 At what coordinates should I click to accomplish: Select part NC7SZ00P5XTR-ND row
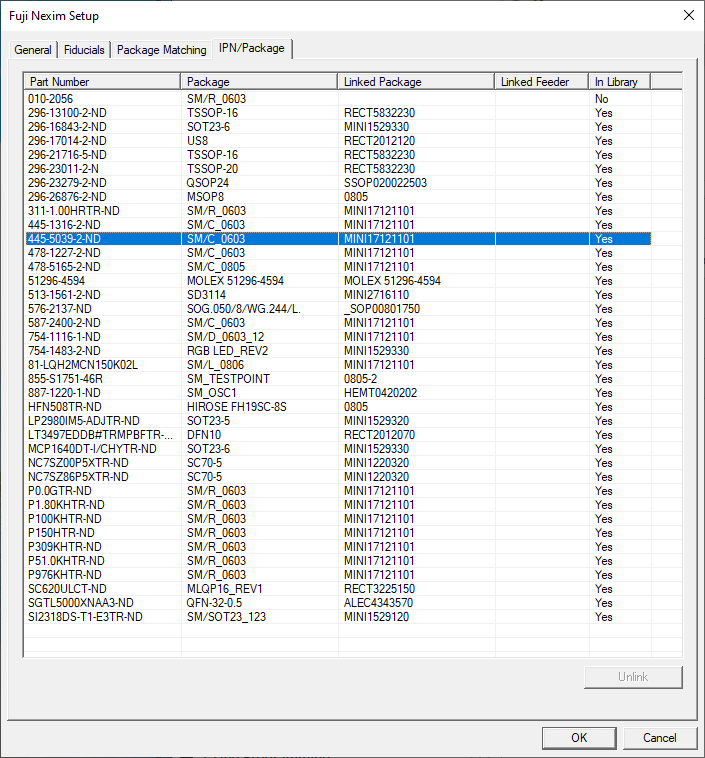point(338,463)
